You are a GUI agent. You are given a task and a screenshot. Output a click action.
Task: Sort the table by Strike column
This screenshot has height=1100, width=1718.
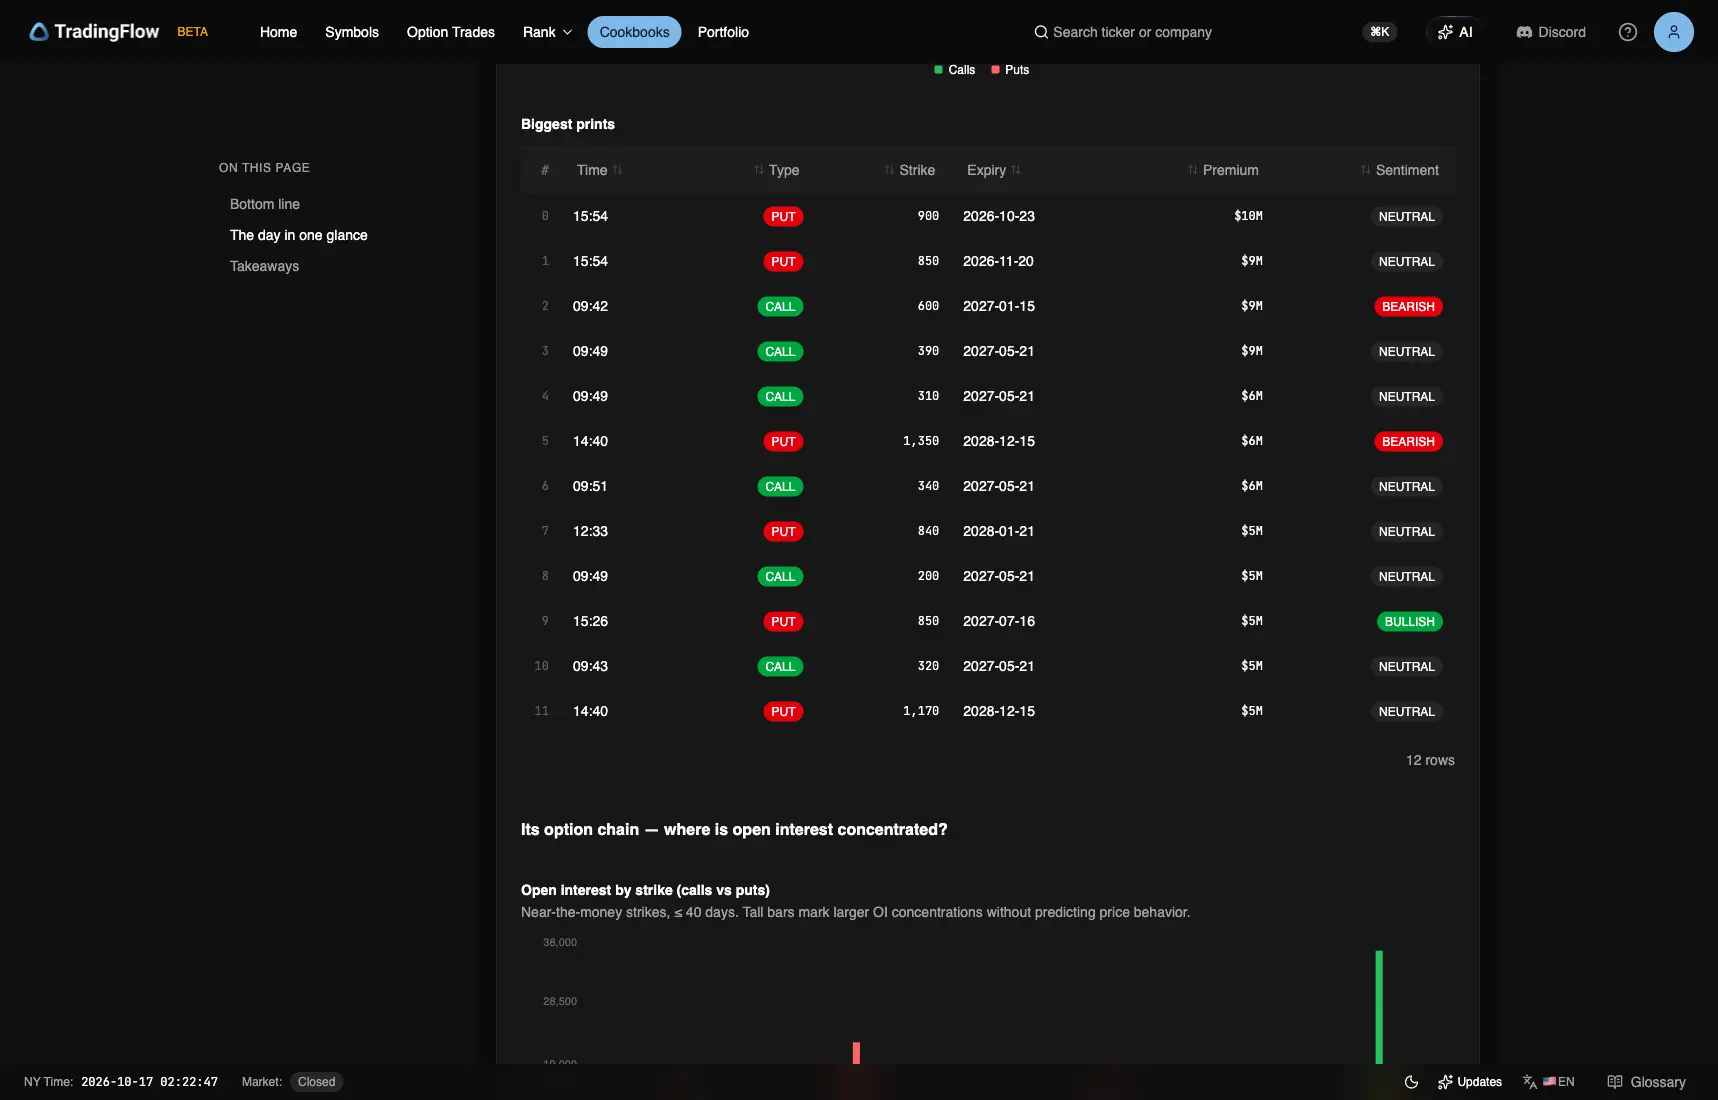(909, 170)
